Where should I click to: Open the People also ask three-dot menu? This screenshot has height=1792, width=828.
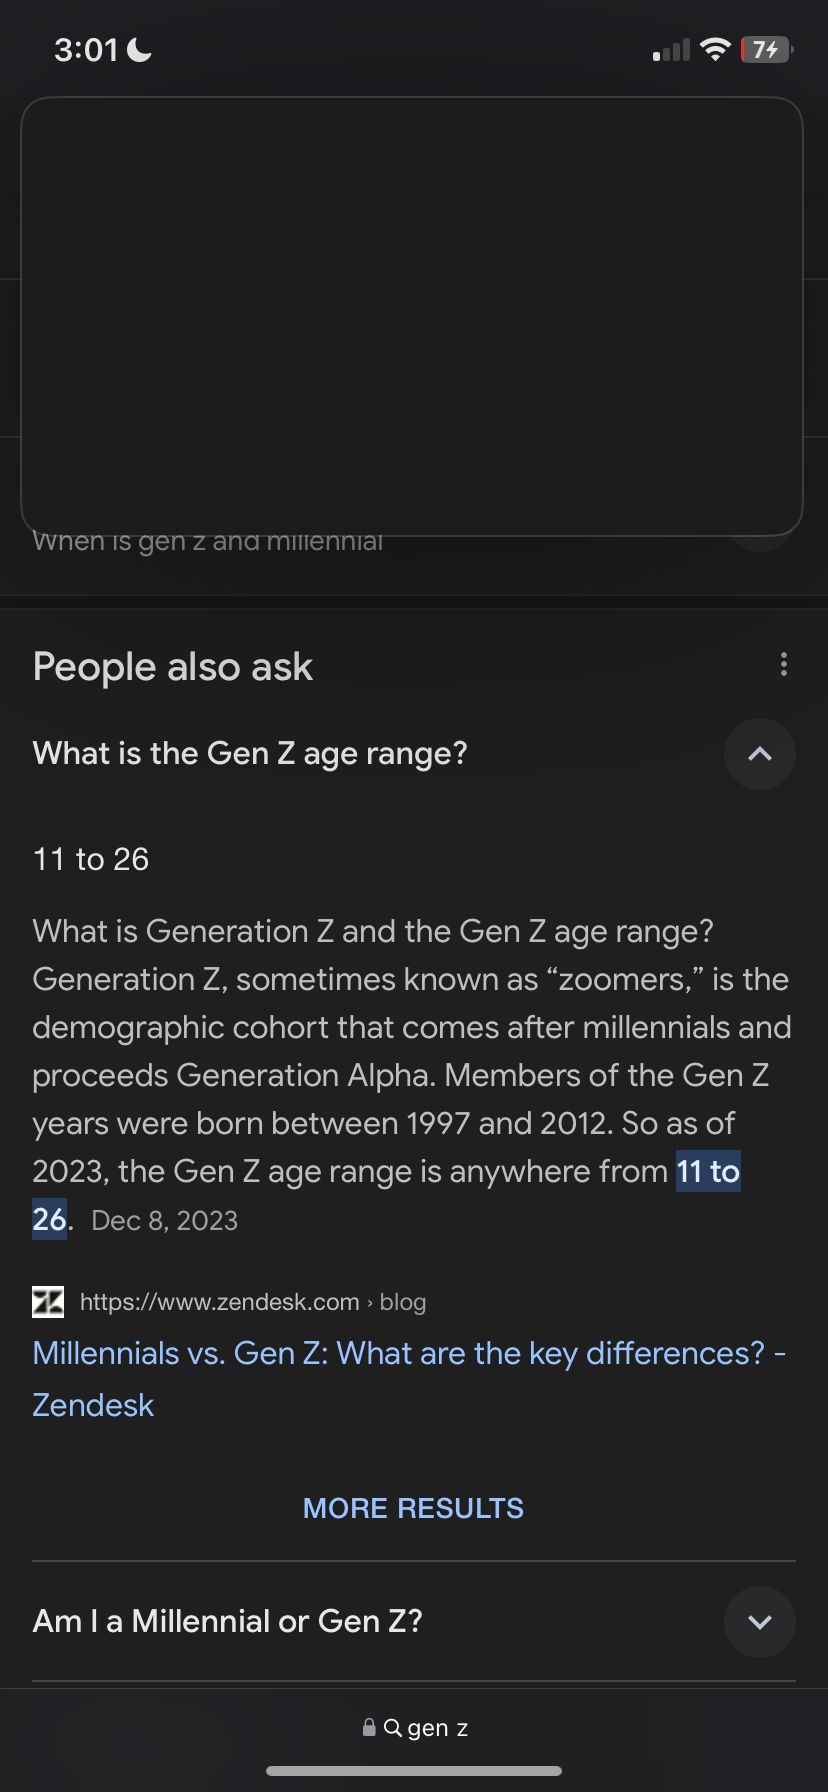click(783, 664)
